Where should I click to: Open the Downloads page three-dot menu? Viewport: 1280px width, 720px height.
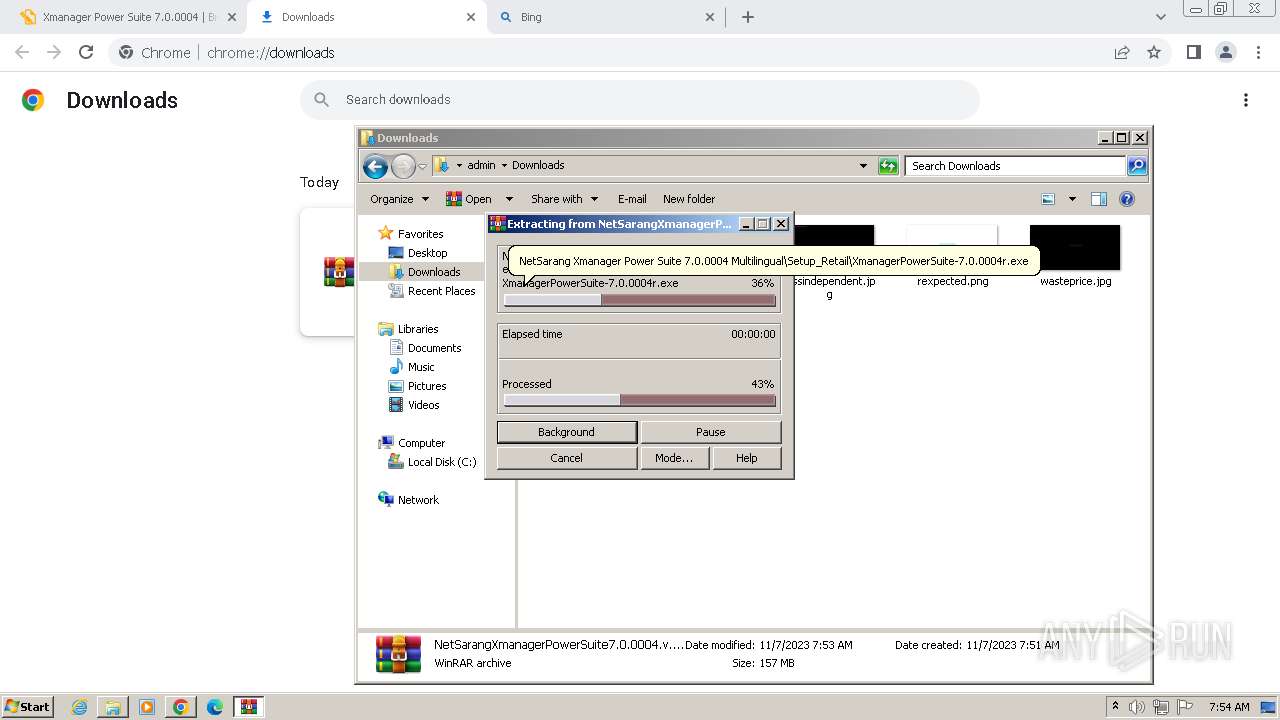[x=1246, y=100]
